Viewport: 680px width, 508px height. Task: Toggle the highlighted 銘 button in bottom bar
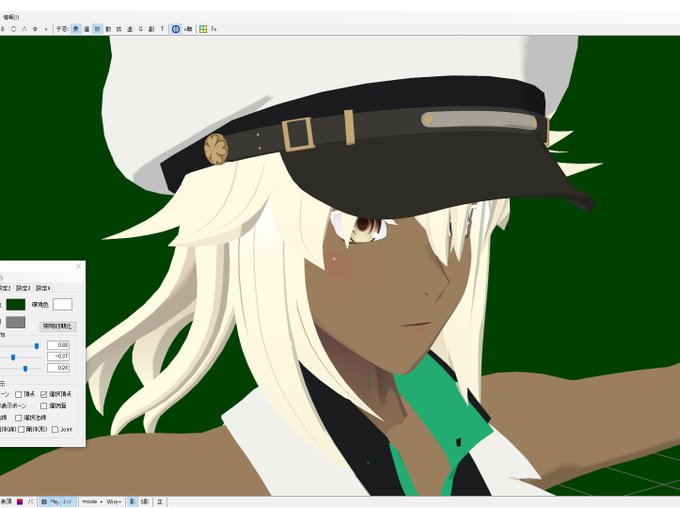[x=44, y=502]
